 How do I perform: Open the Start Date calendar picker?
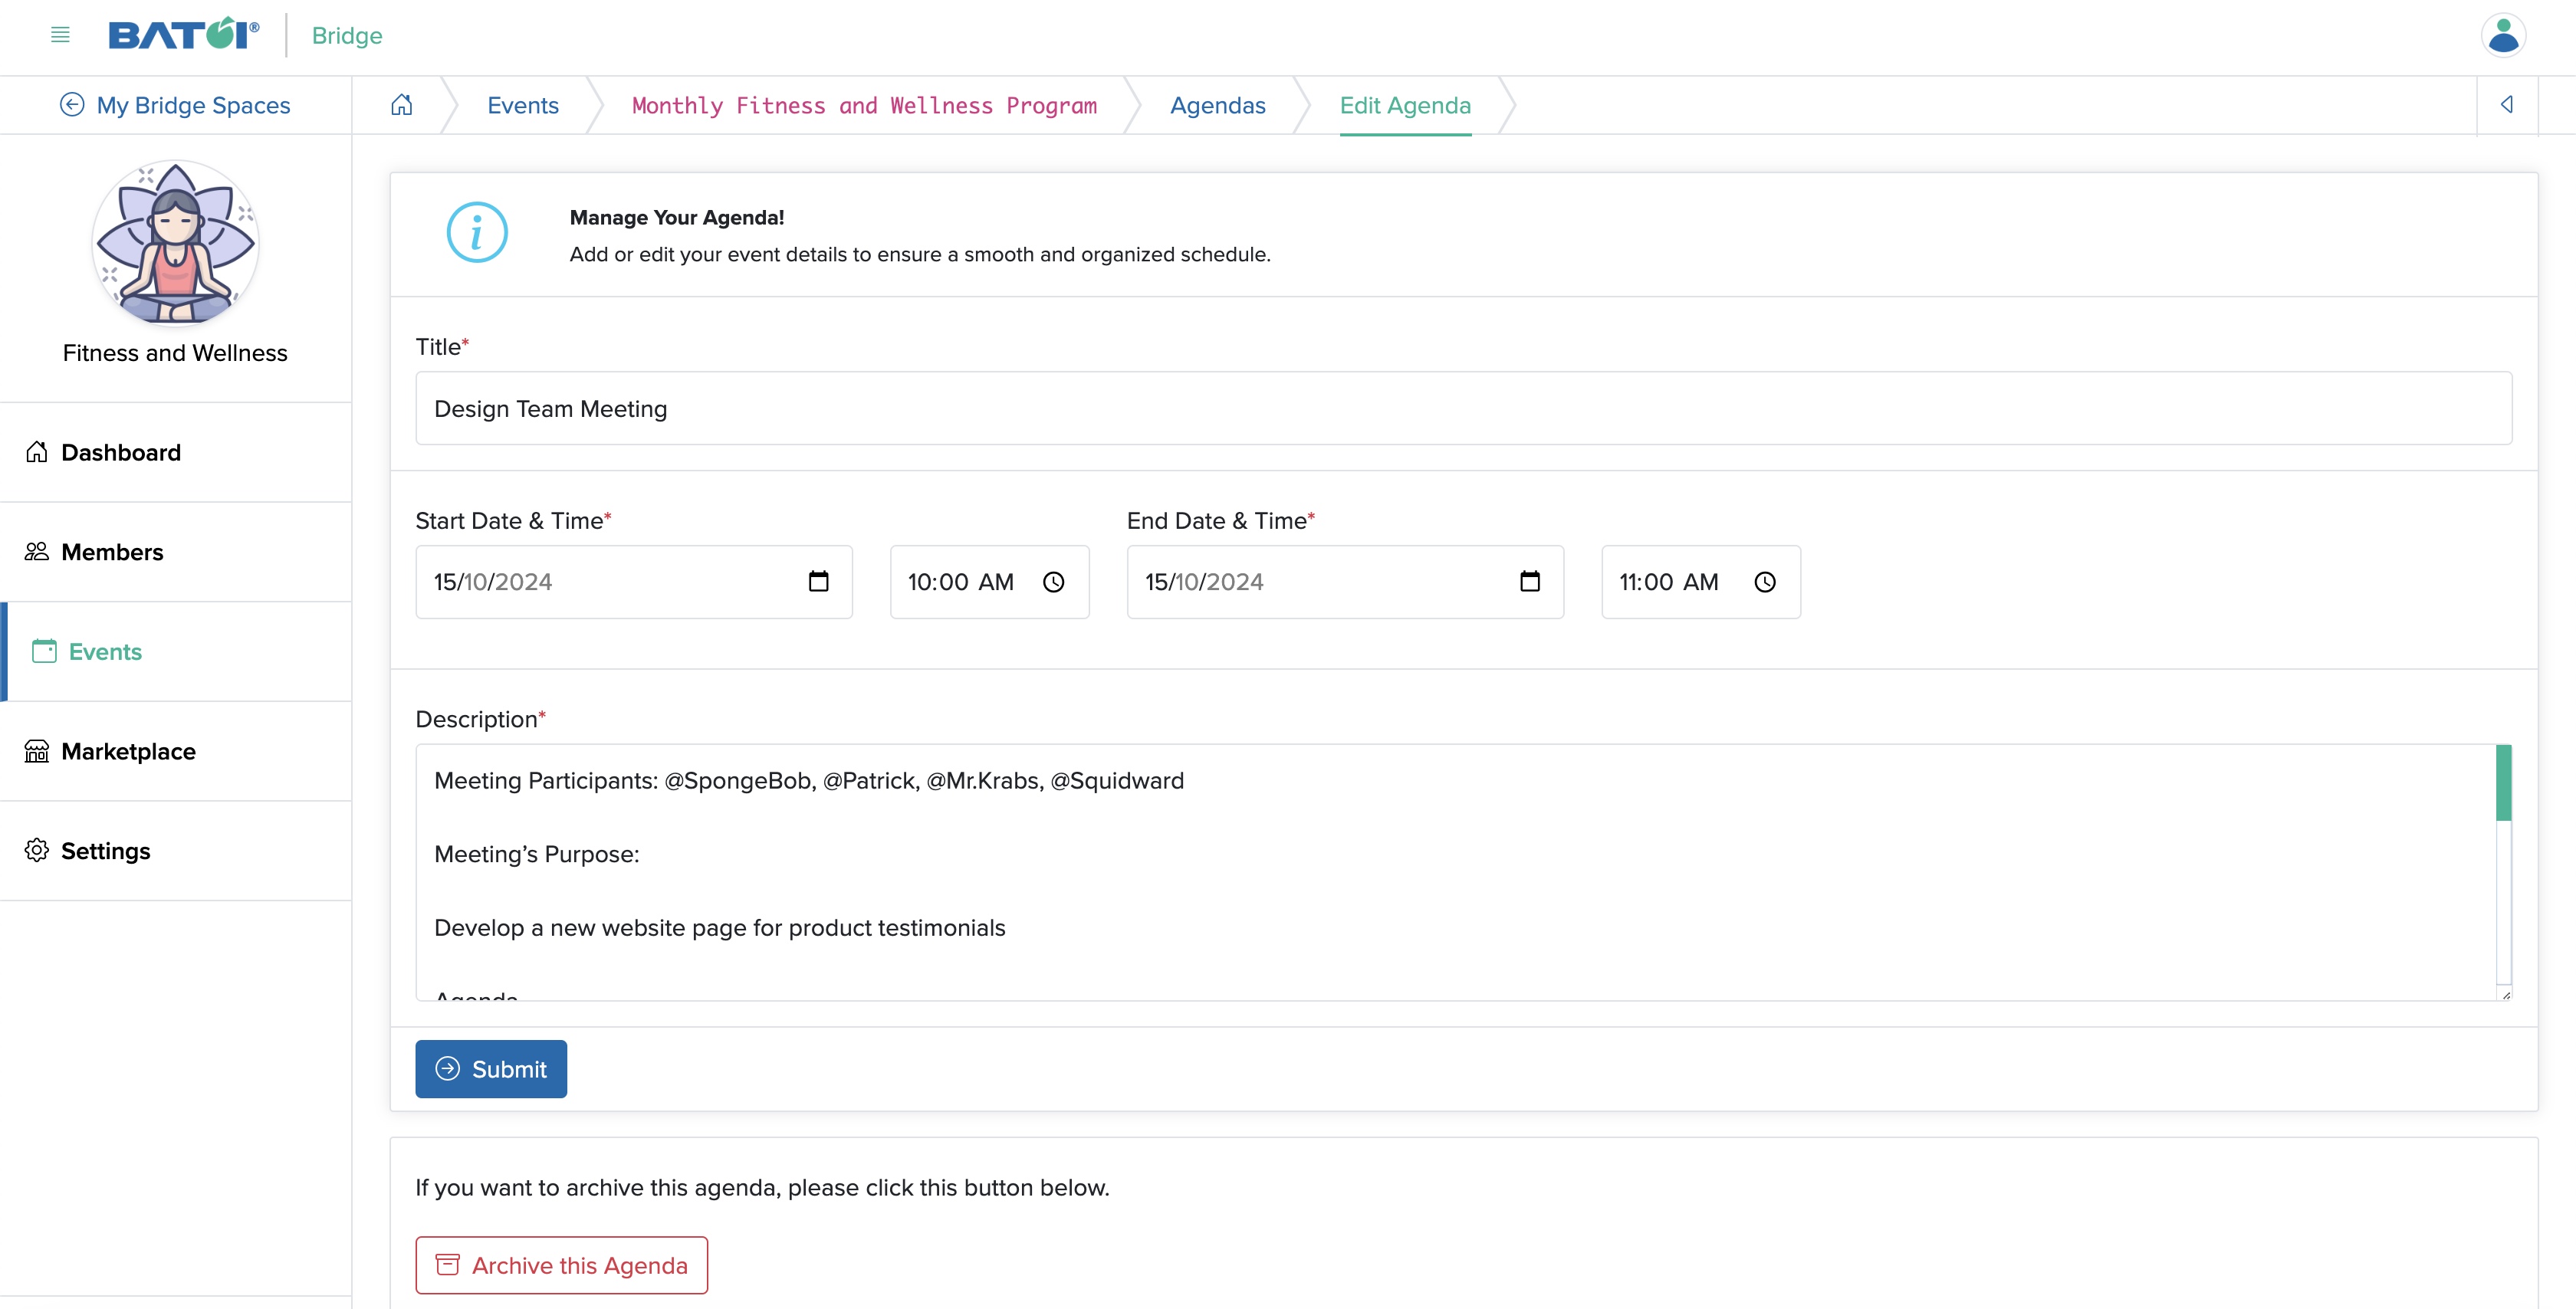[x=818, y=581]
